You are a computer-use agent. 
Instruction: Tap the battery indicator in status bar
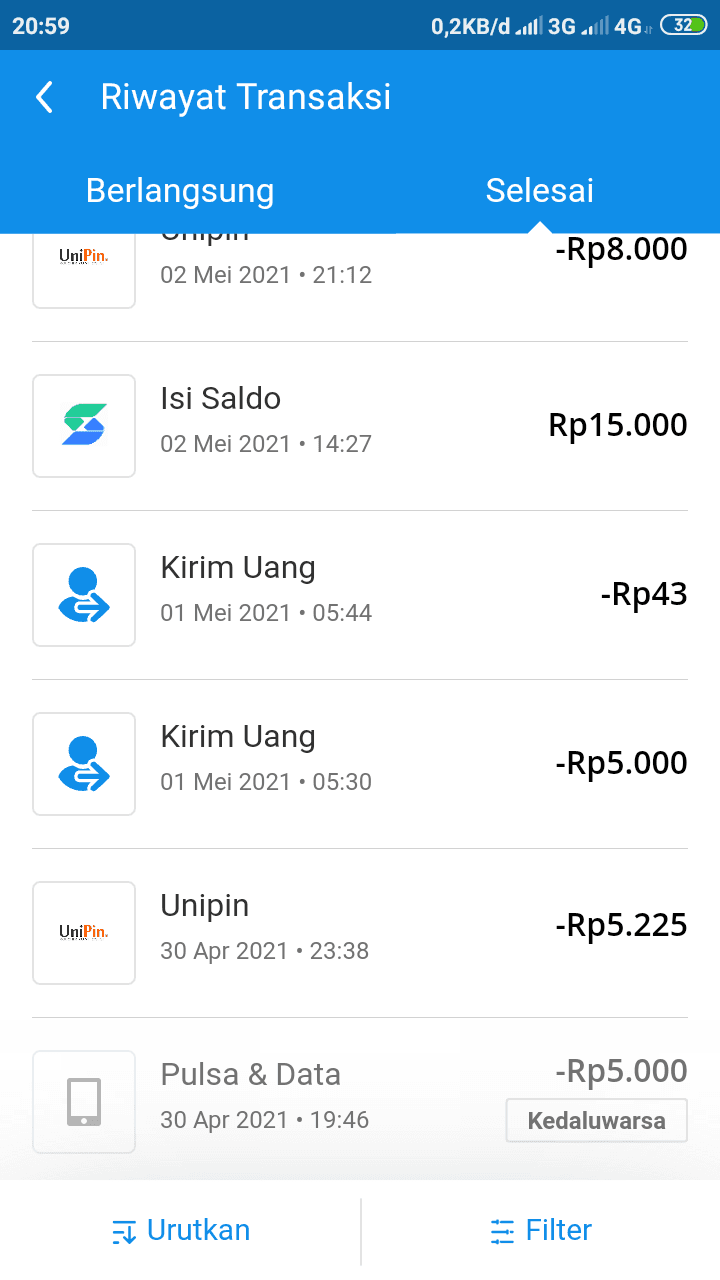click(682, 25)
